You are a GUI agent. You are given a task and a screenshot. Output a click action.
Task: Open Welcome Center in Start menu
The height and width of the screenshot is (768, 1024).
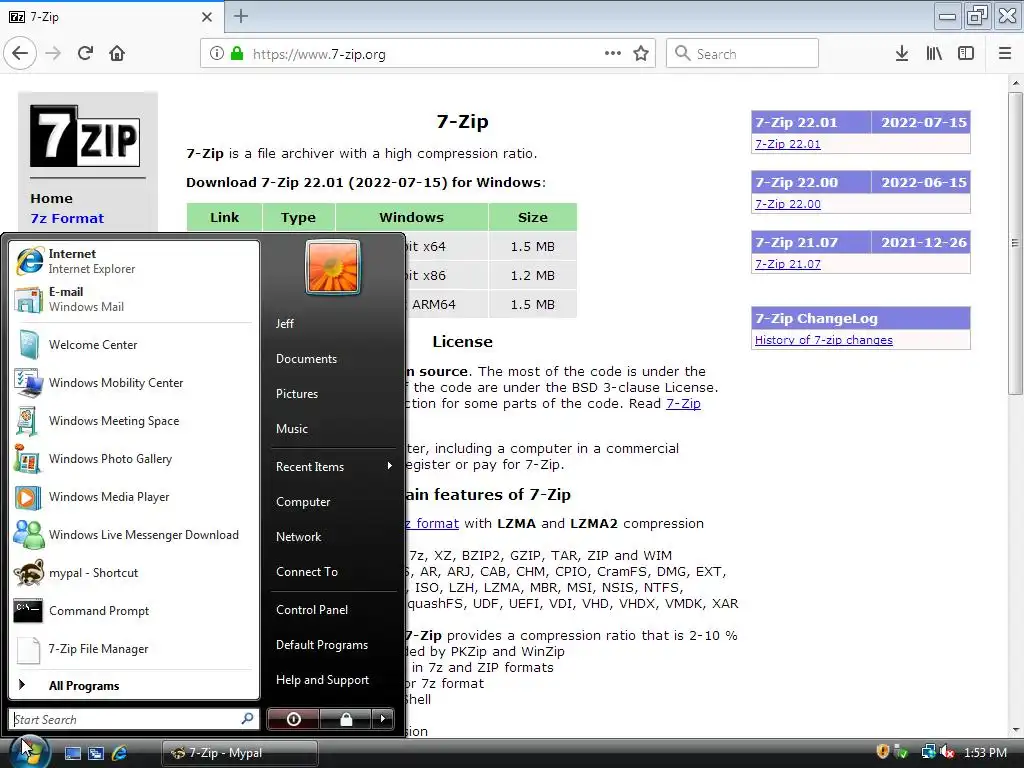(134, 345)
